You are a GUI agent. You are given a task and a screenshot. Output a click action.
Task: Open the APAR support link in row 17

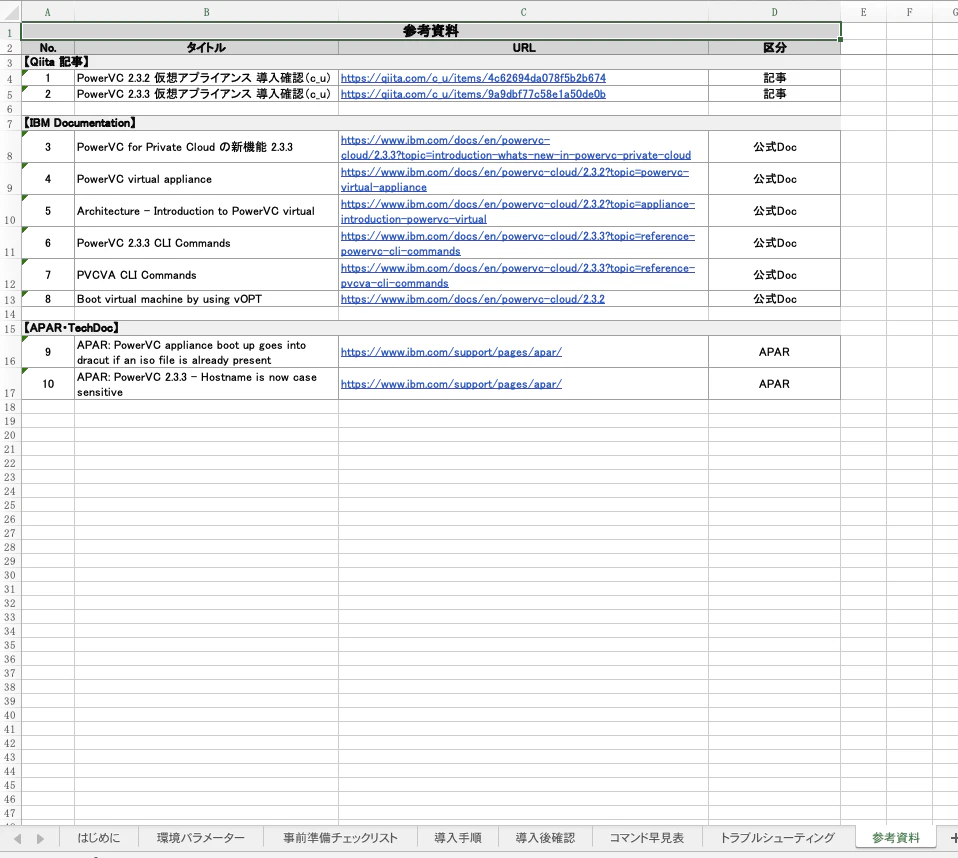pos(451,384)
